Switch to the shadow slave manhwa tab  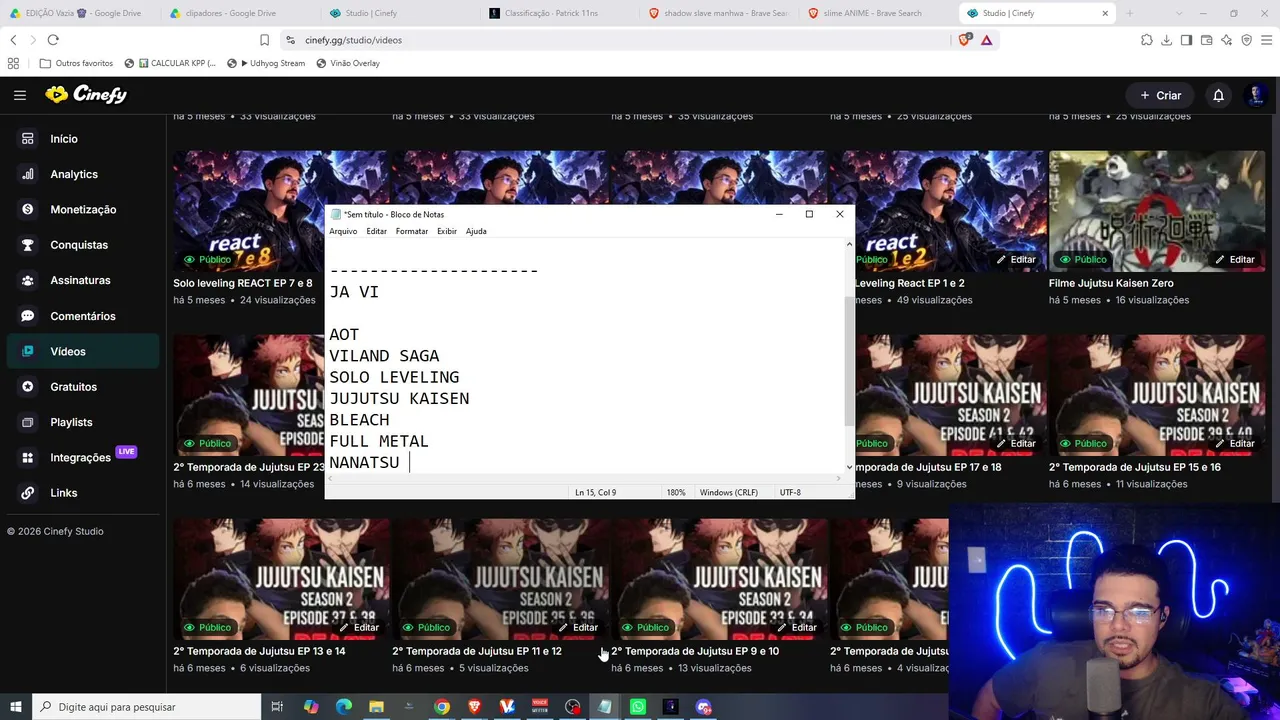pos(720,13)
